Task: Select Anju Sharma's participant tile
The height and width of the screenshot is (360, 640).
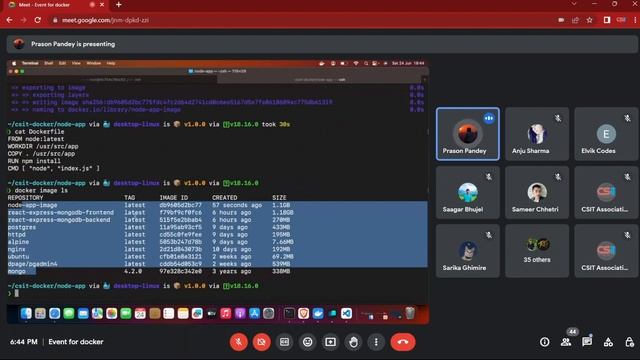Action: [x=537, y=134]
